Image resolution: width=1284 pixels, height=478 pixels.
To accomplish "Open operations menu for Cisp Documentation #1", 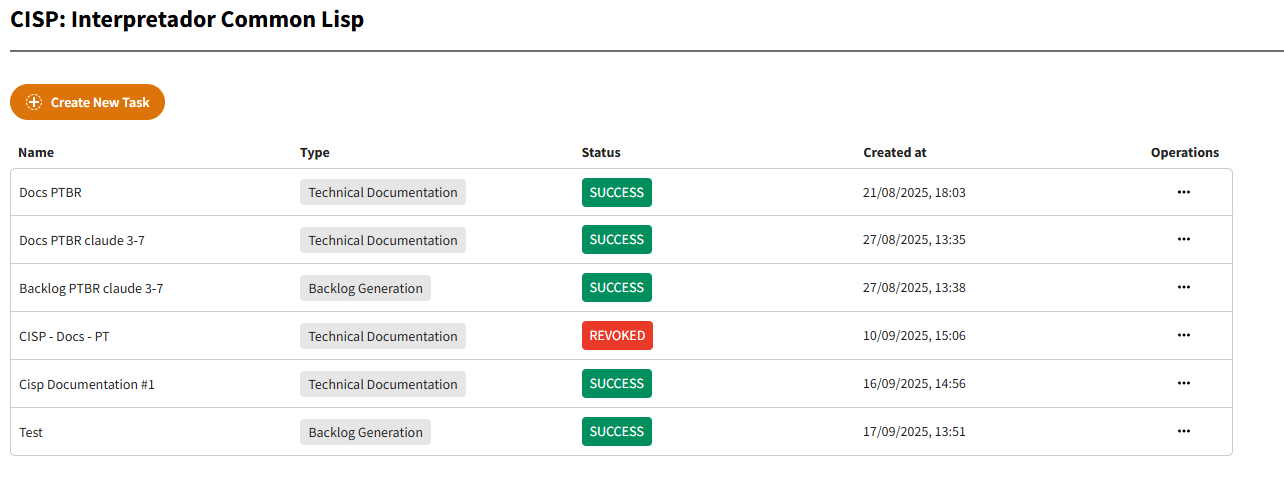I will tap(1184, 384).
